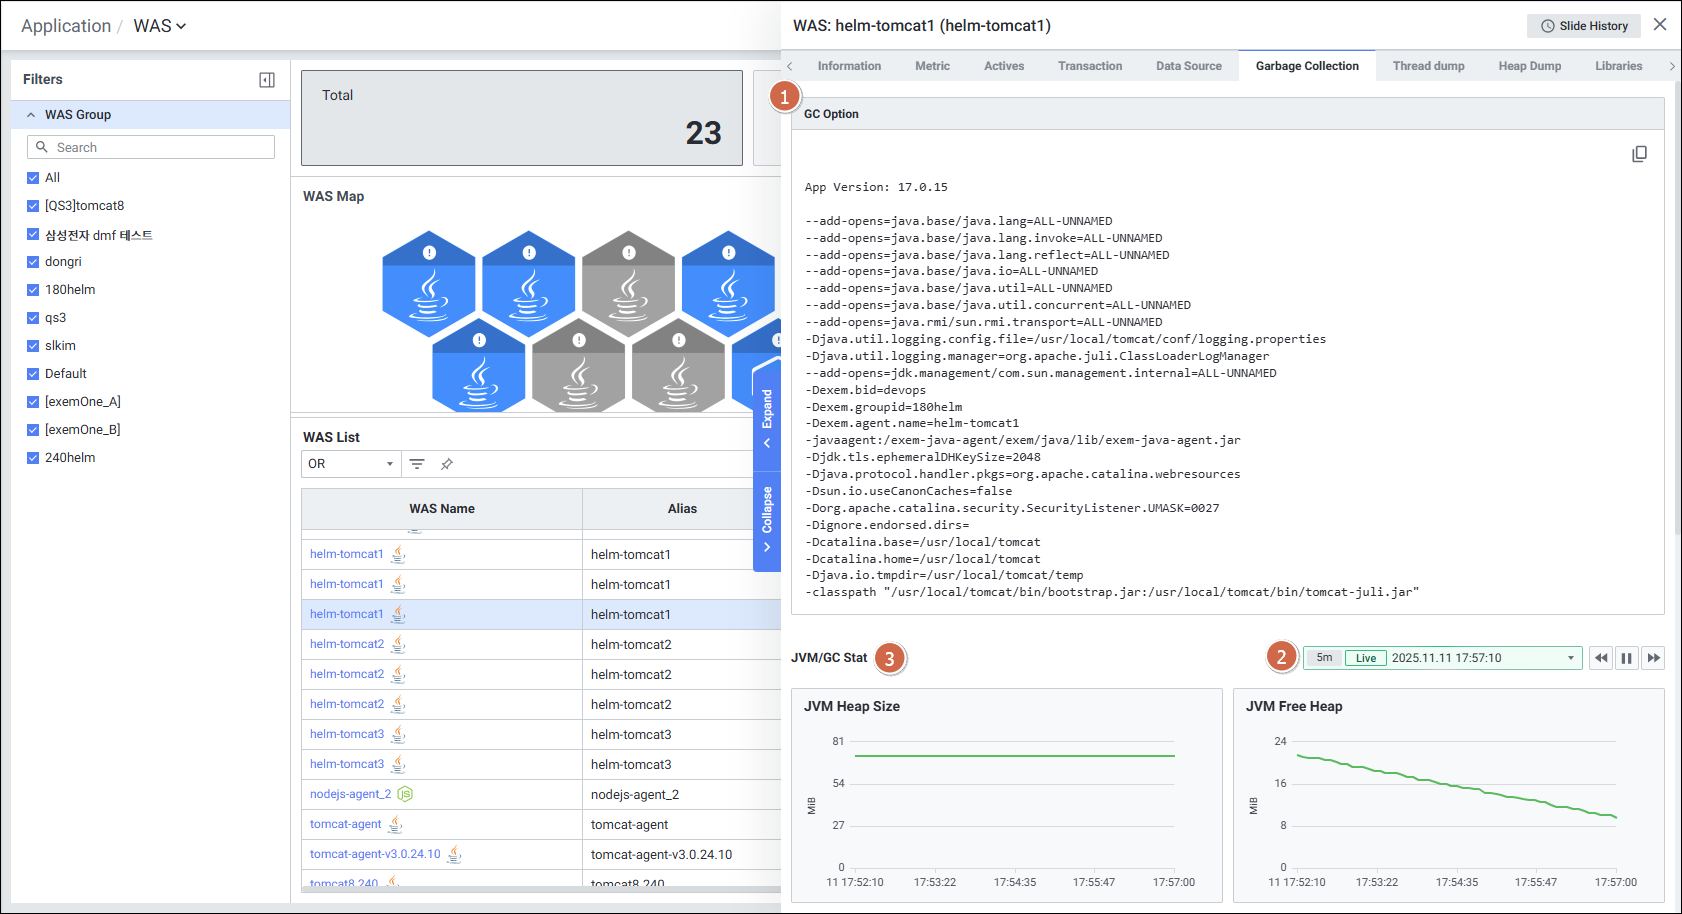Pause the live JVM/GC stat playback
The image size is (1682, 914).
click(x=1626, y=658)
